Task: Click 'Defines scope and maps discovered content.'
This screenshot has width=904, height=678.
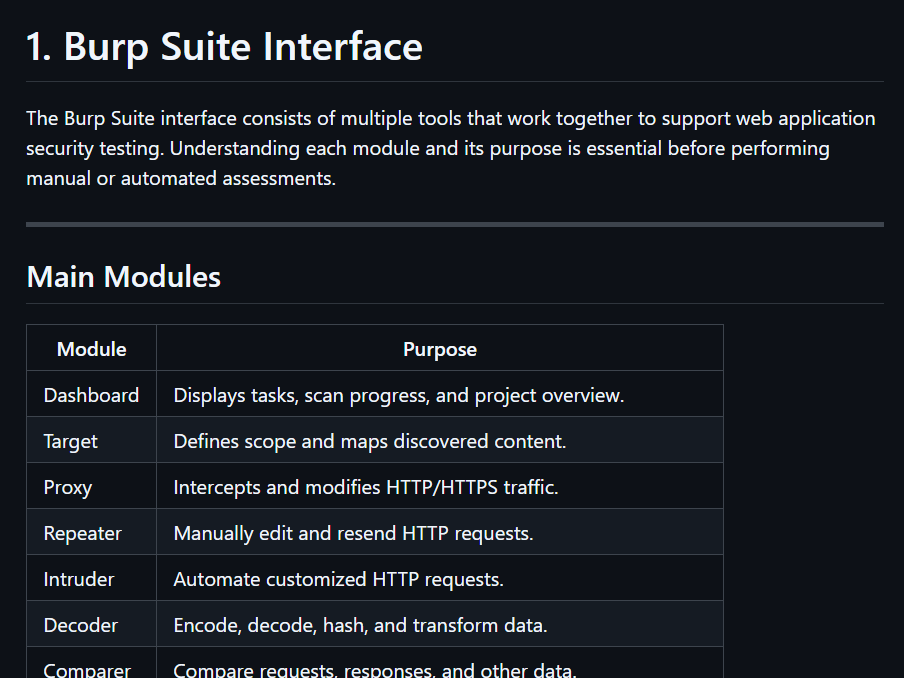Action: point(370,441)
